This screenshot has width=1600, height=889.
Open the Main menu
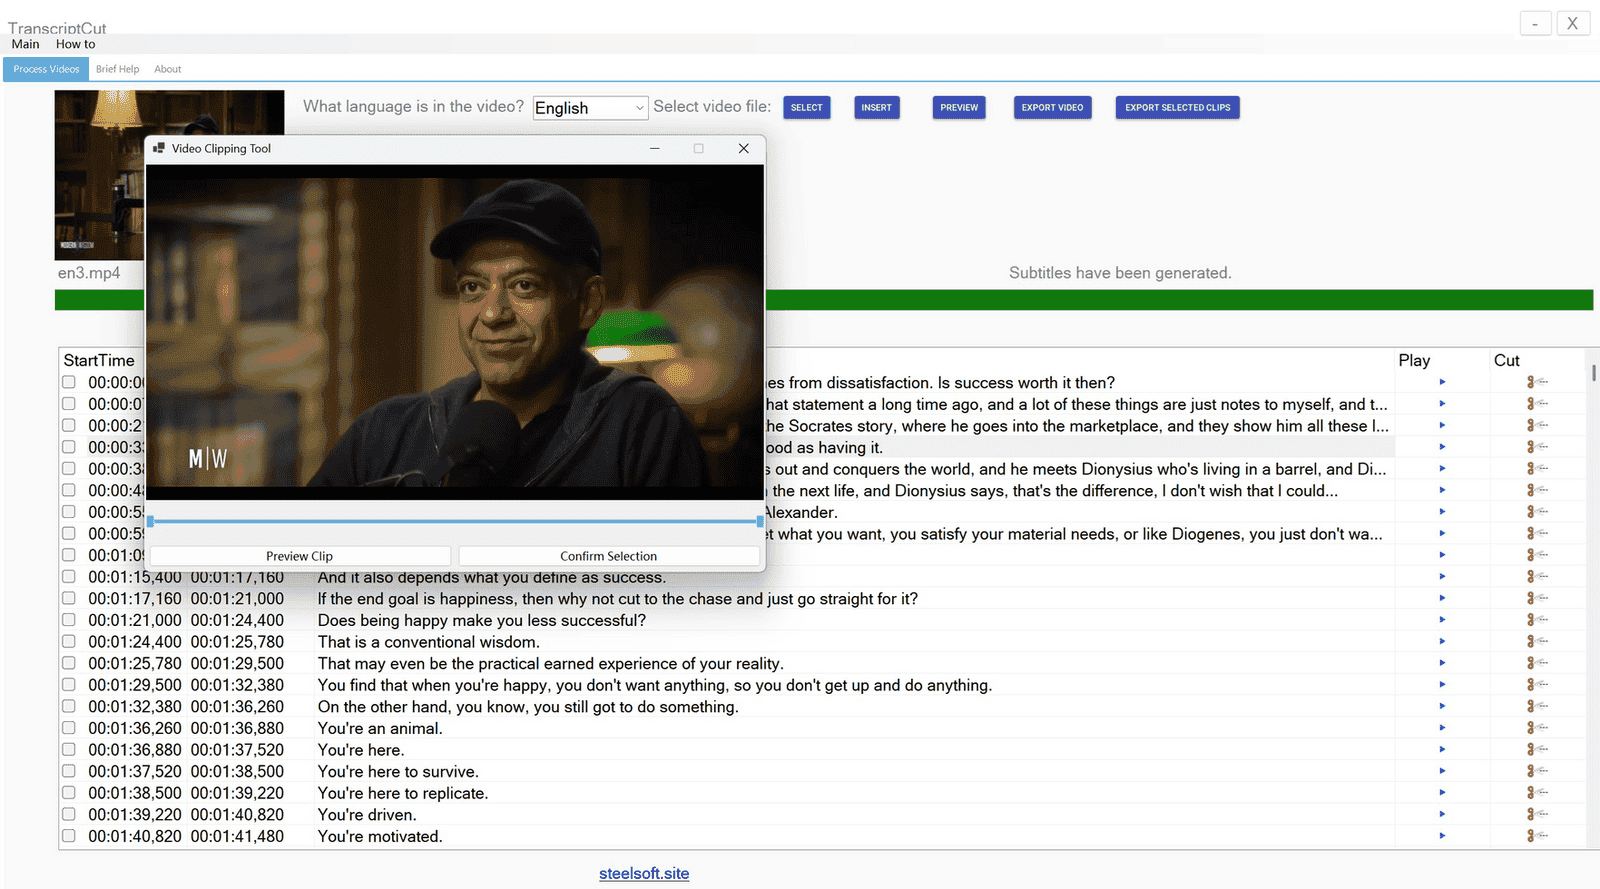point(26,44)
